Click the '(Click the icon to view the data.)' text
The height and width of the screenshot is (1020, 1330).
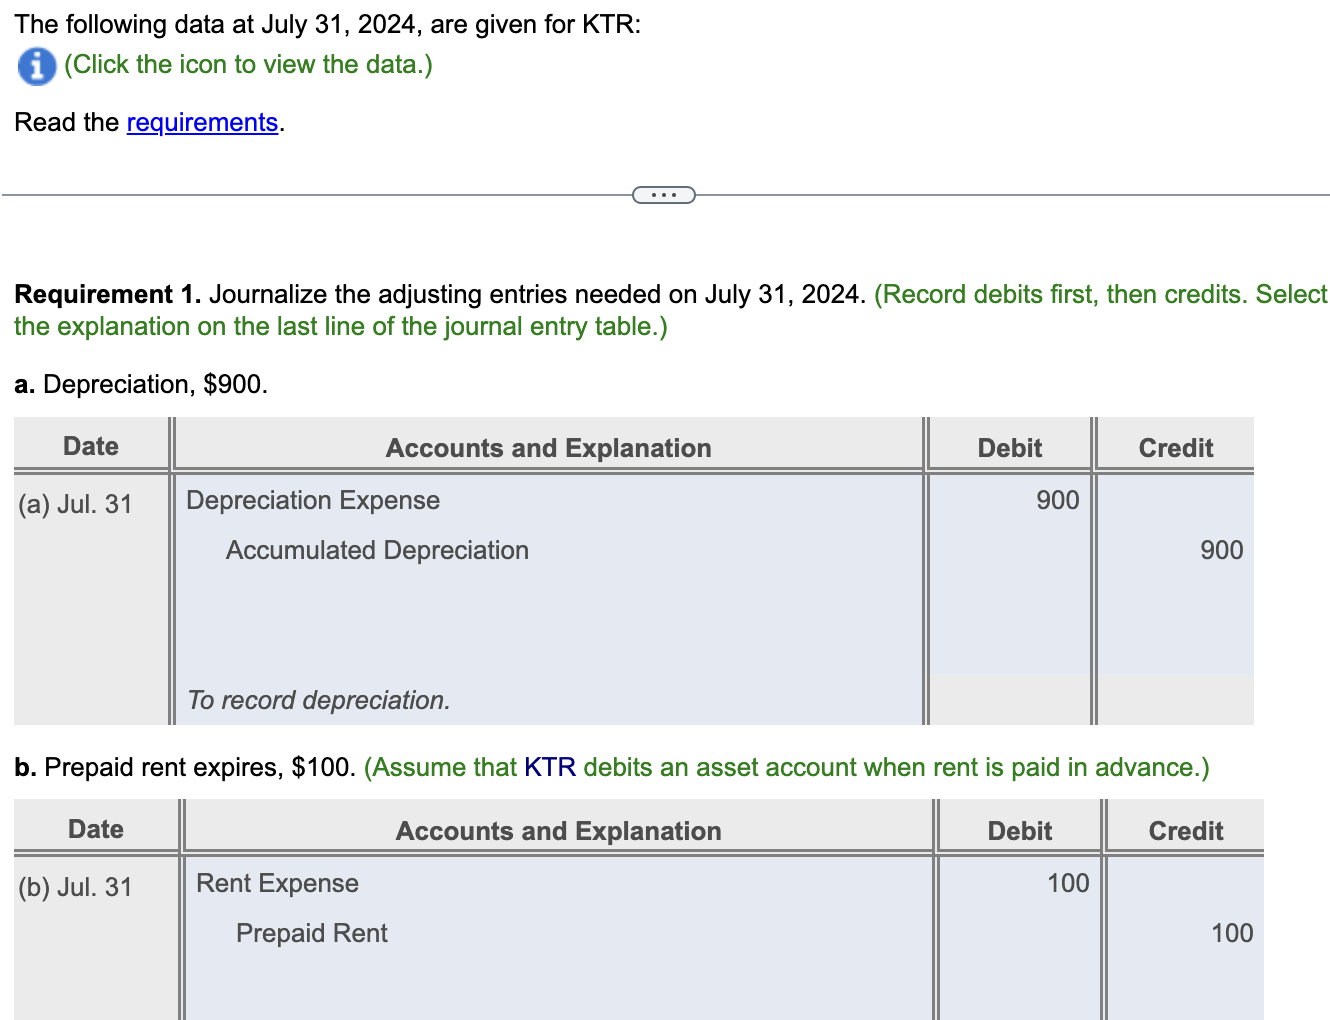point(248,64)
